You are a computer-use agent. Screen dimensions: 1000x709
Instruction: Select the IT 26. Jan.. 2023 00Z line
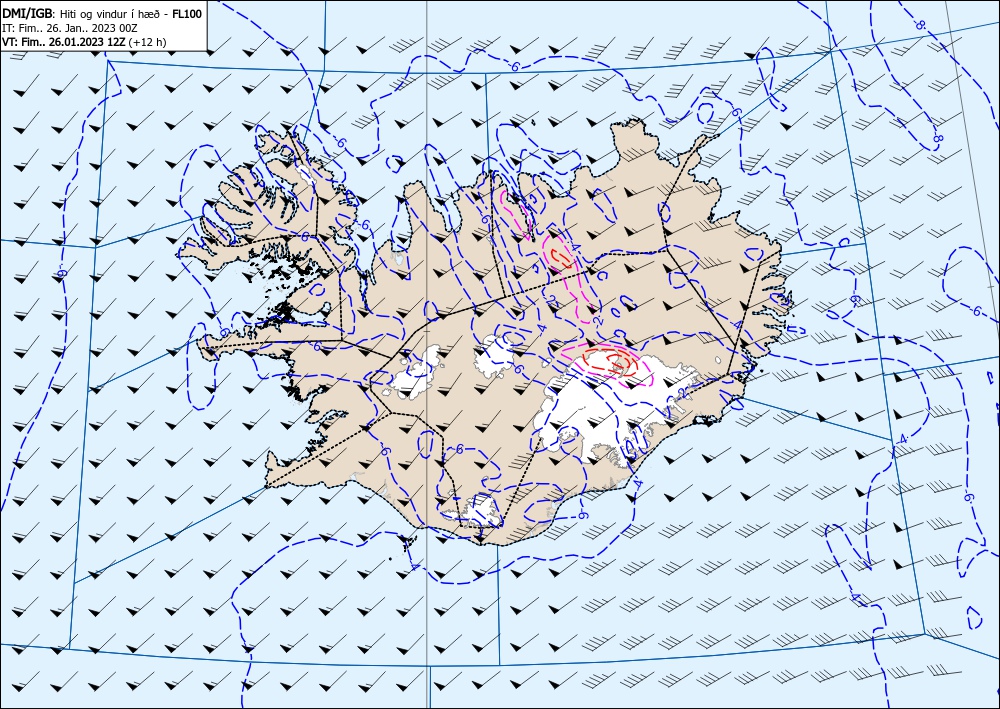tap(70, 28)
